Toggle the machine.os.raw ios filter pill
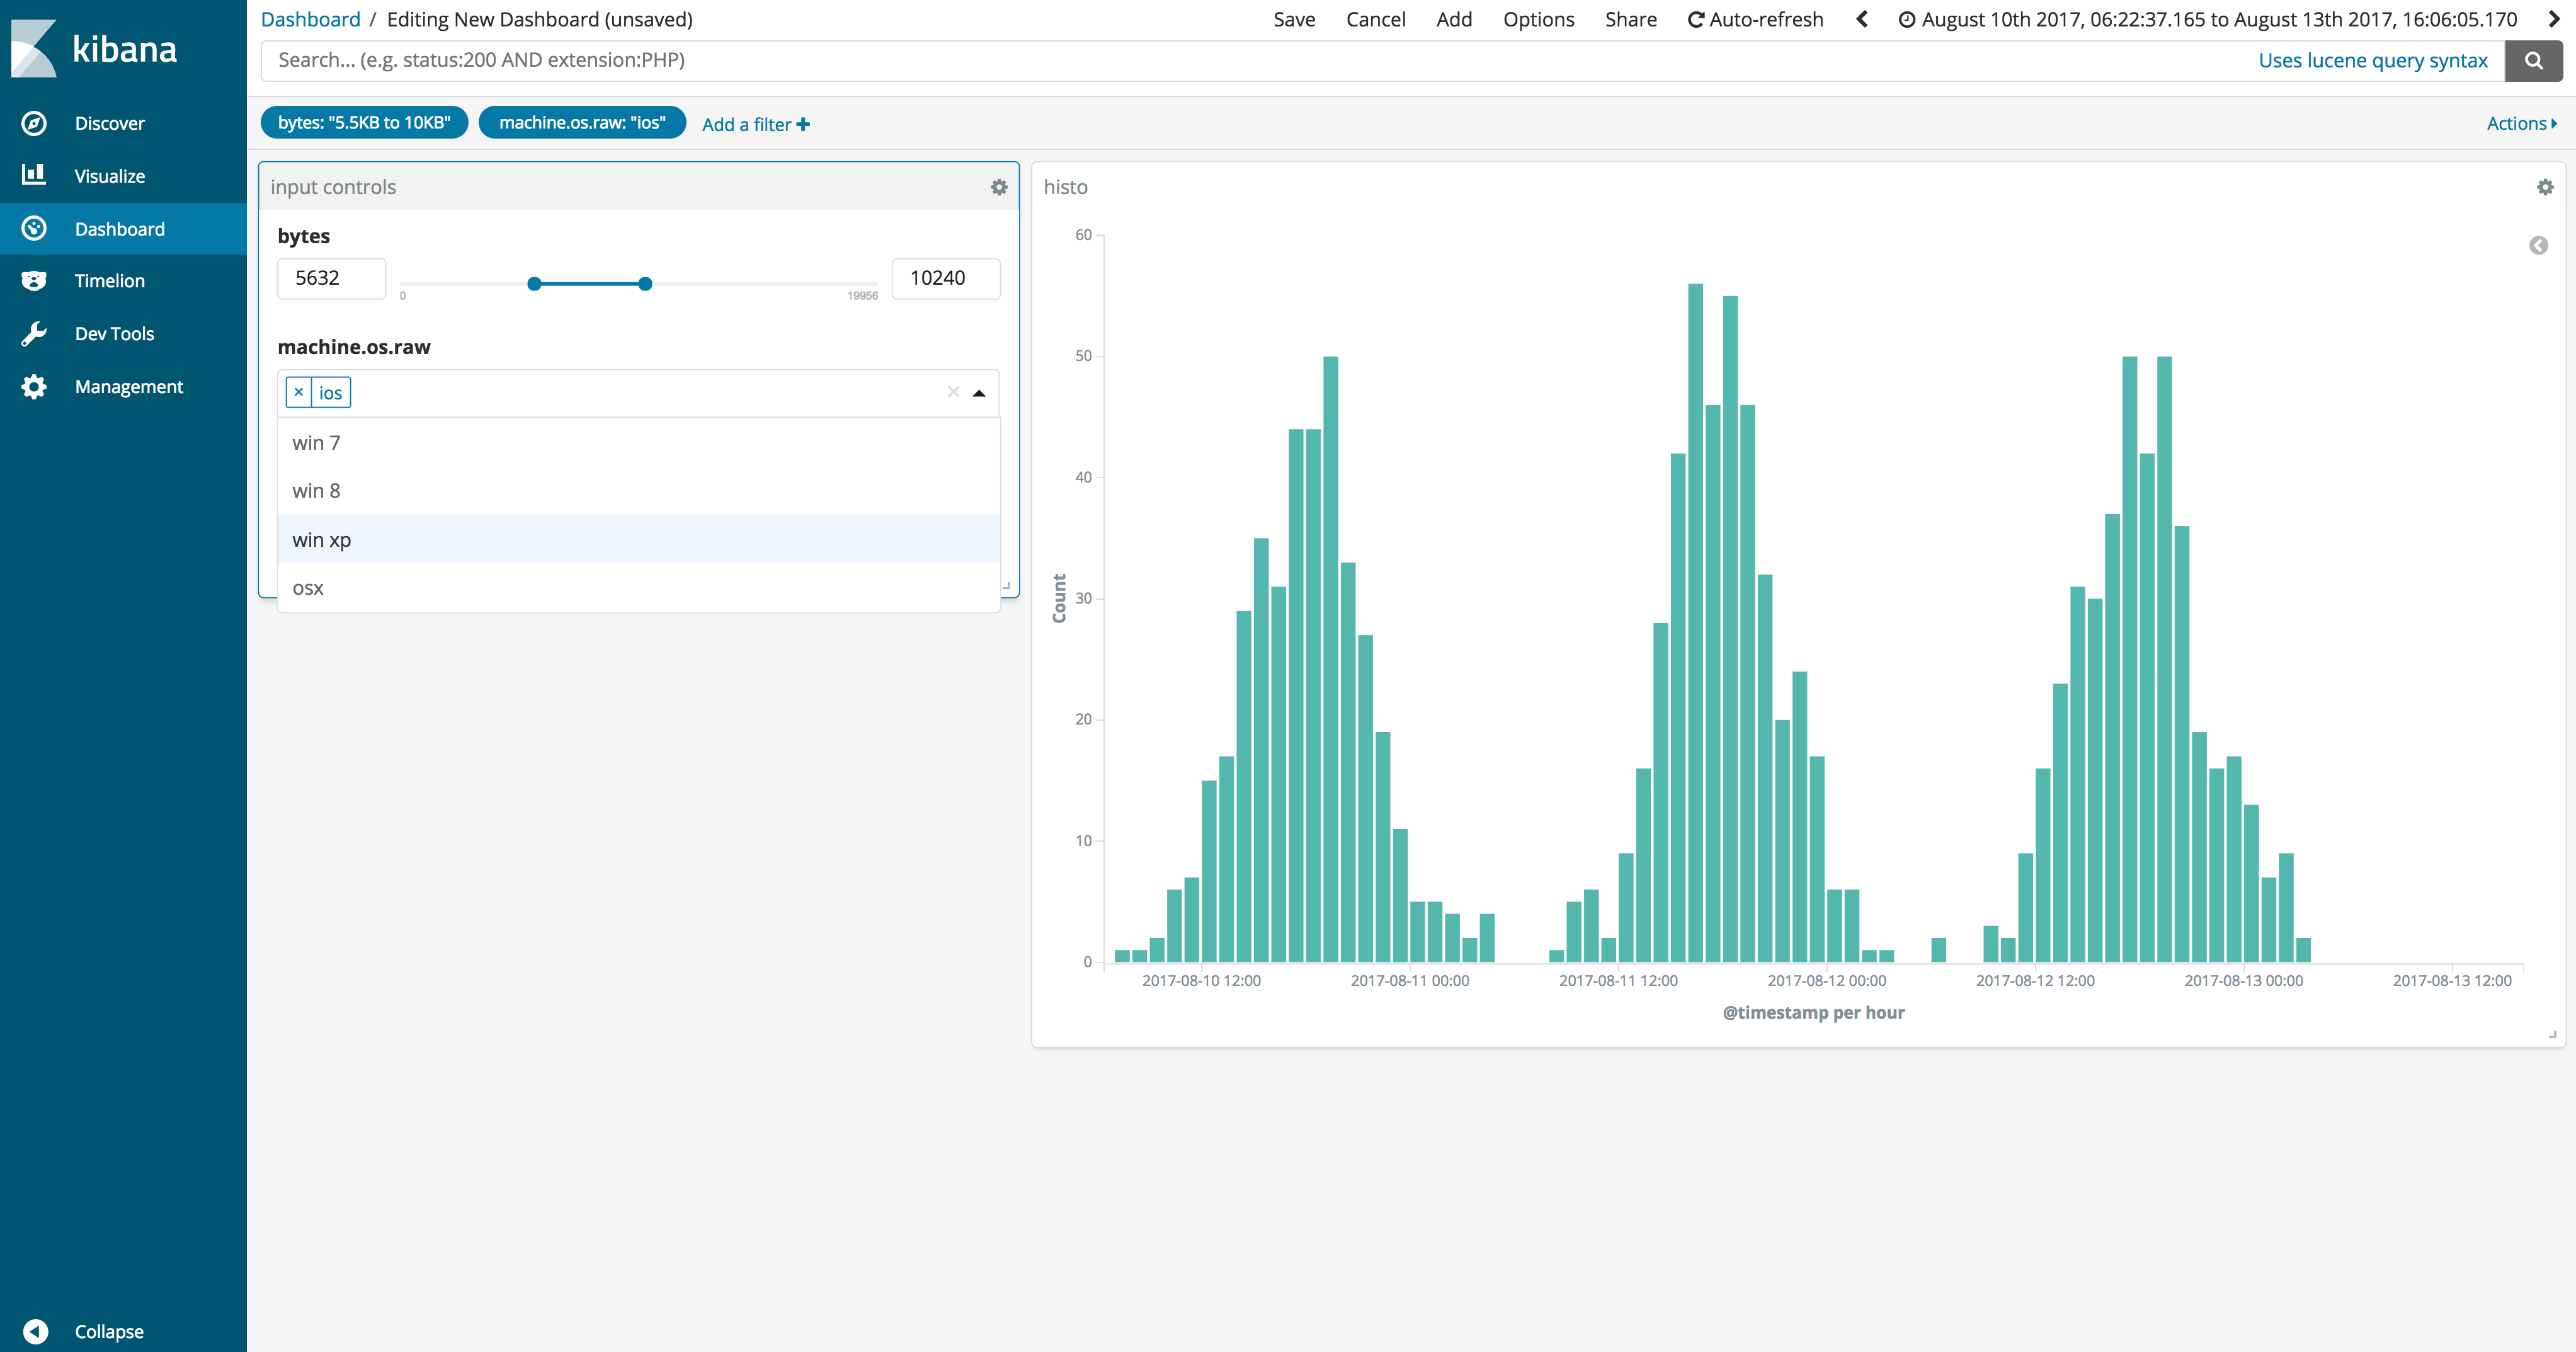This screenshot has height=1352, width=2576. (581, 122)
